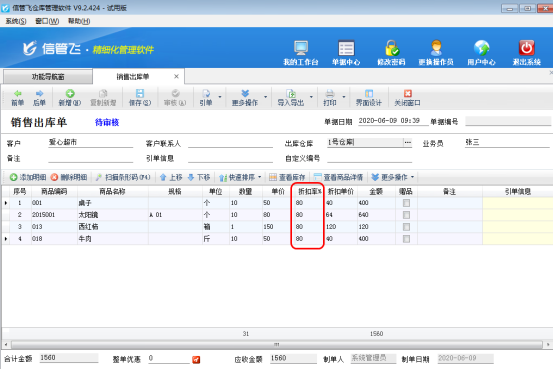Expand the 更多操作 toolbar dropdown arrow
This screenshot has height=370, width=554.
(265, 97)
